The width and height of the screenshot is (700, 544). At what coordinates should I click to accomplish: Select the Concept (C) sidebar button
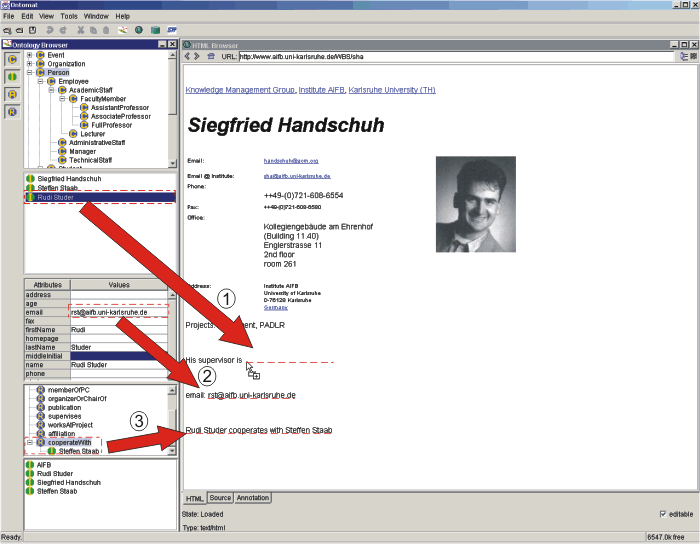pos(12,59)
